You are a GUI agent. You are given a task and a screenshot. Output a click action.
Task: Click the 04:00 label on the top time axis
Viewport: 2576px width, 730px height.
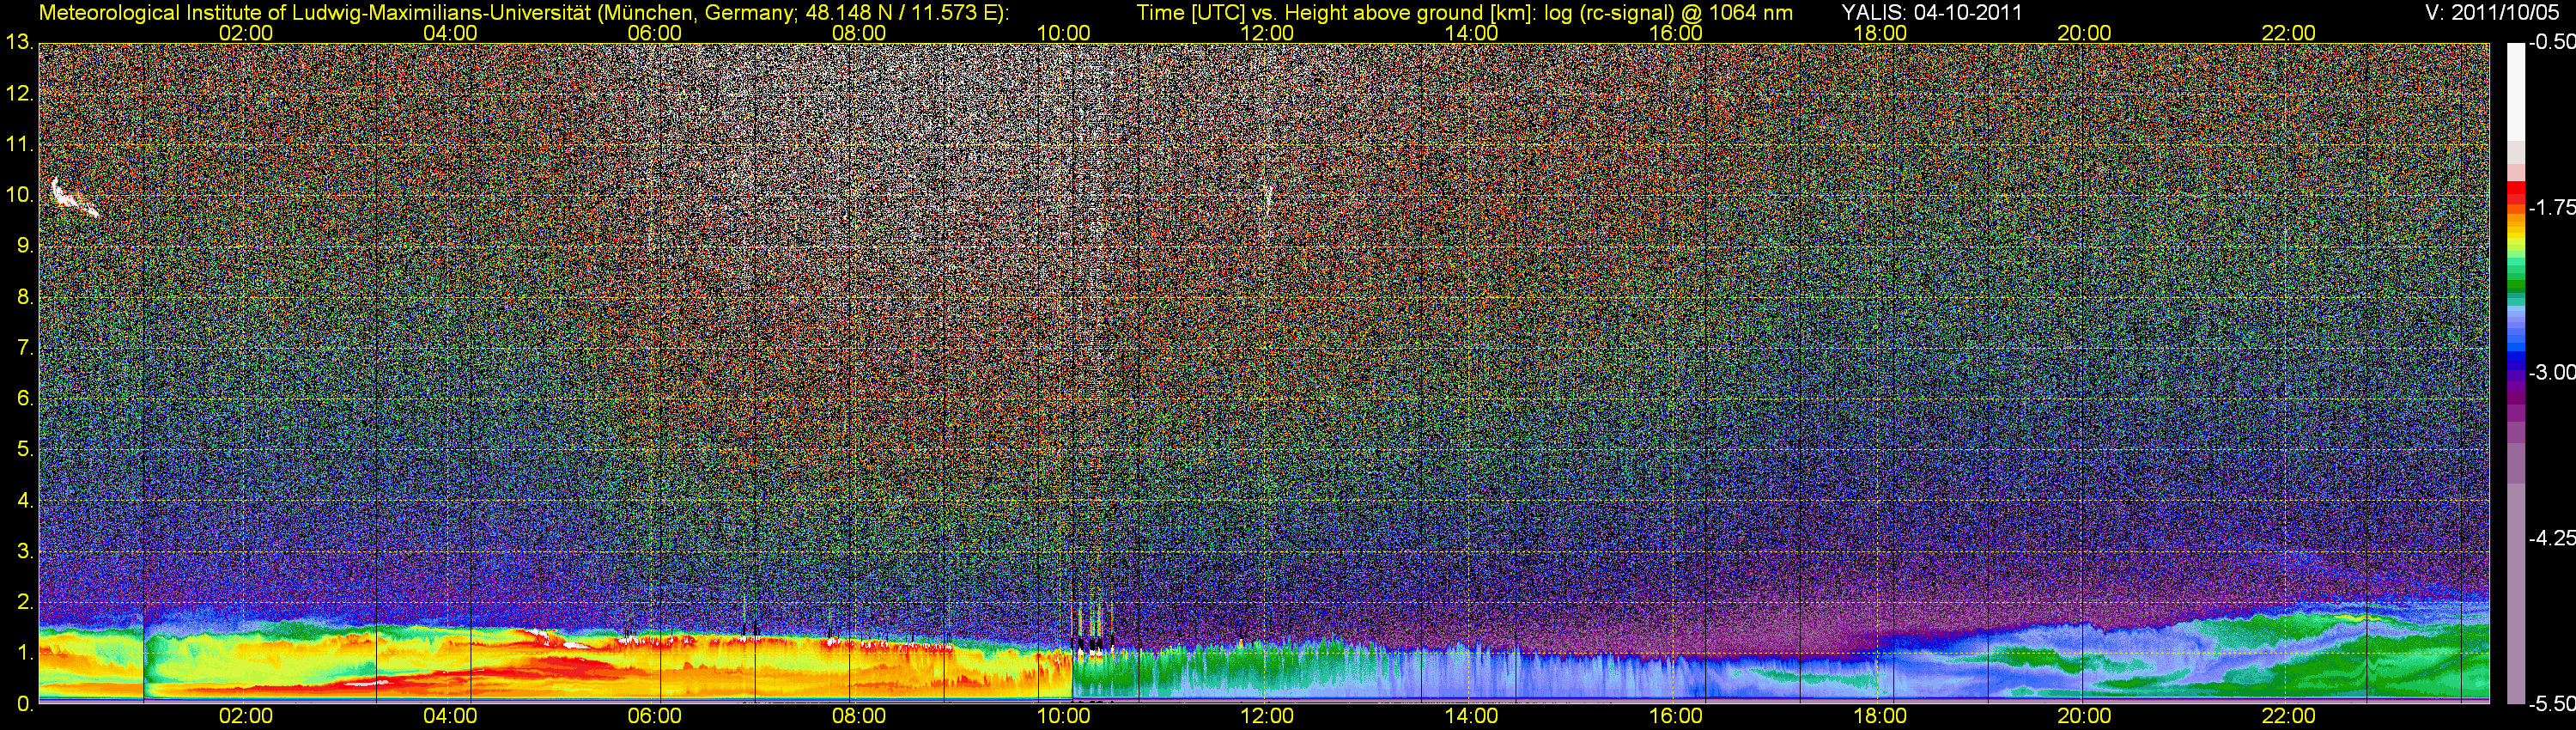pos(450,33)
